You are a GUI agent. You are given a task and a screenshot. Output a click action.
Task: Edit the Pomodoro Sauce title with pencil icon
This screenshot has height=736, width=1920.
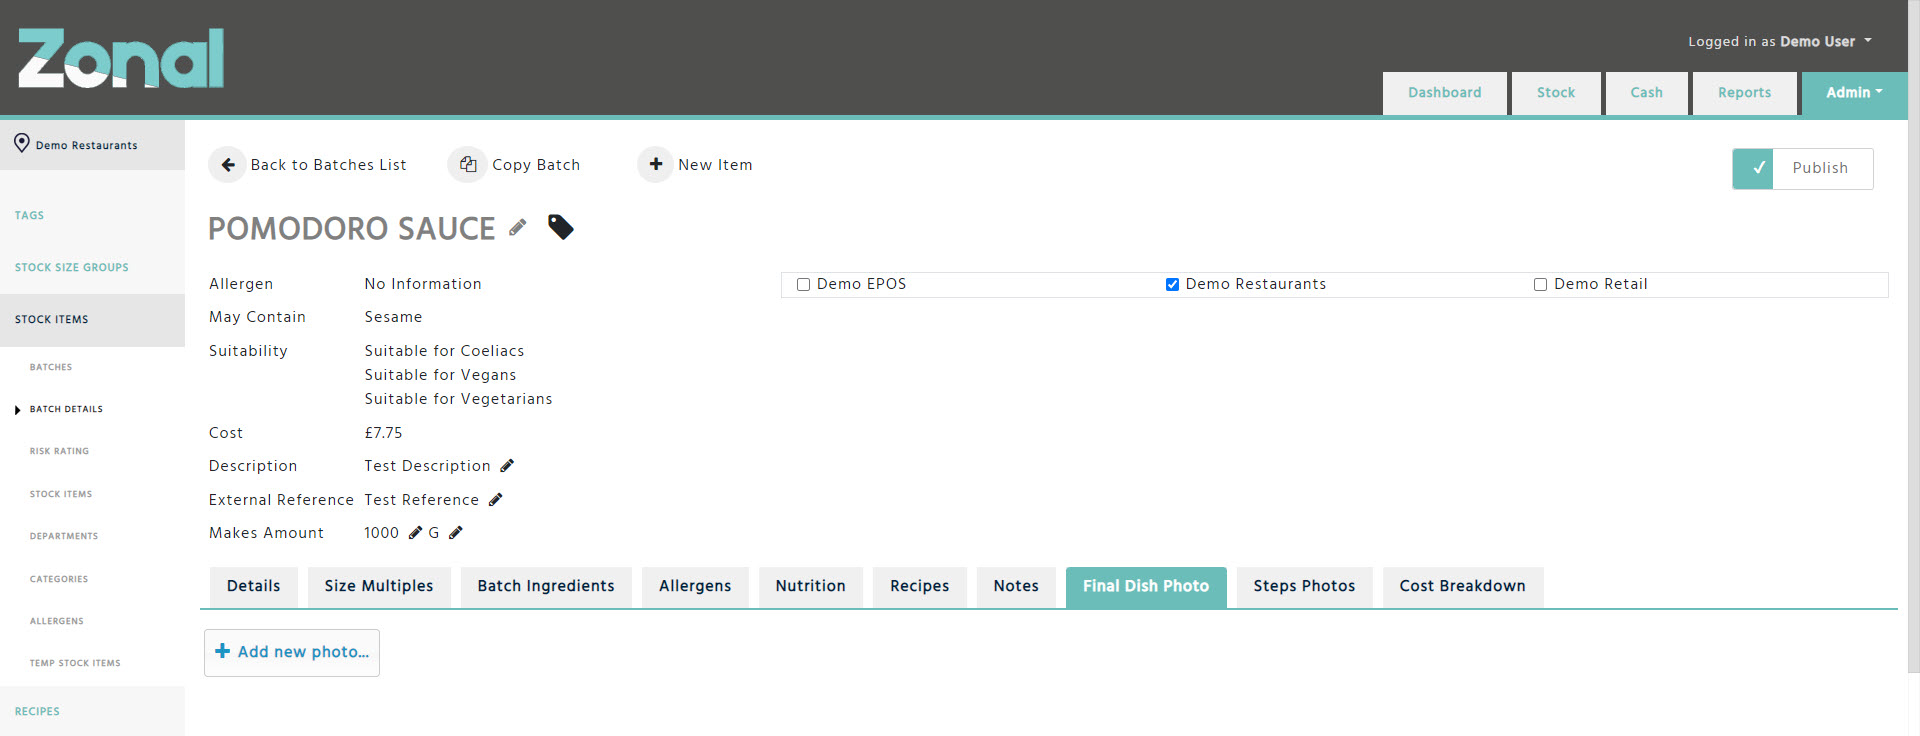click(517, 228)
